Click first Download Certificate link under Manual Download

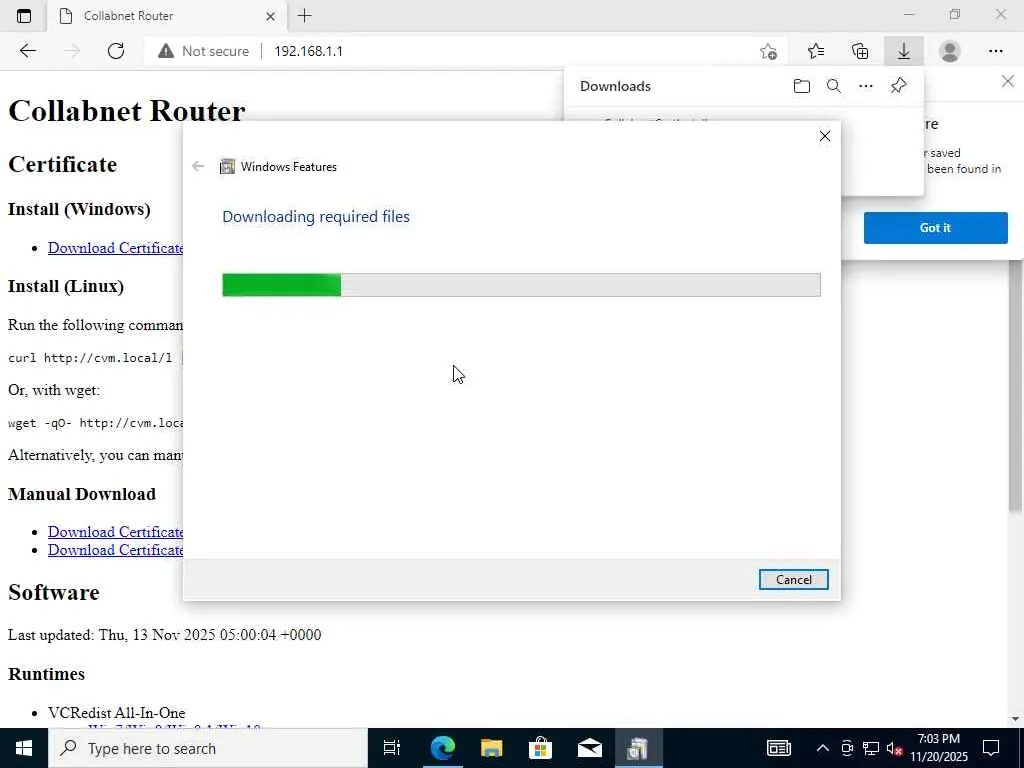click(116, 532)
